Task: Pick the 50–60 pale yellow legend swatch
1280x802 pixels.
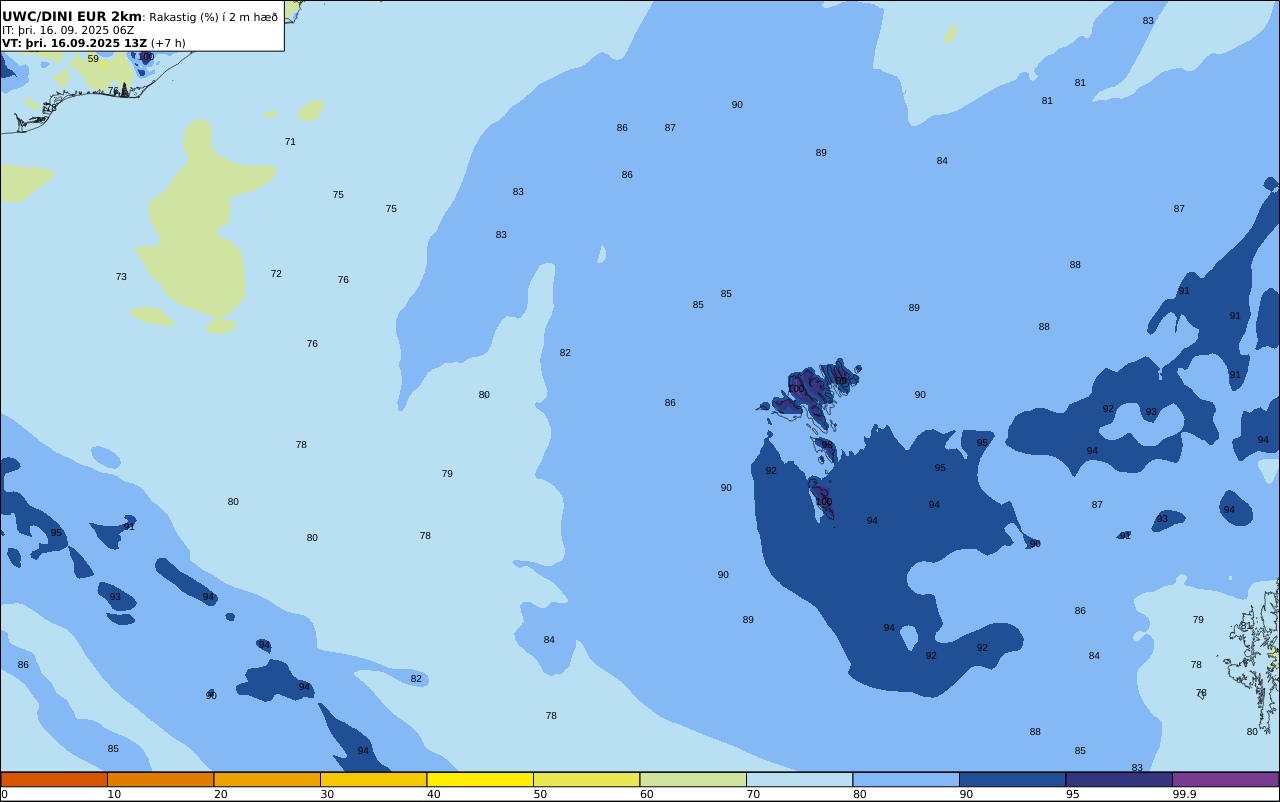Action: click(586, 779)
